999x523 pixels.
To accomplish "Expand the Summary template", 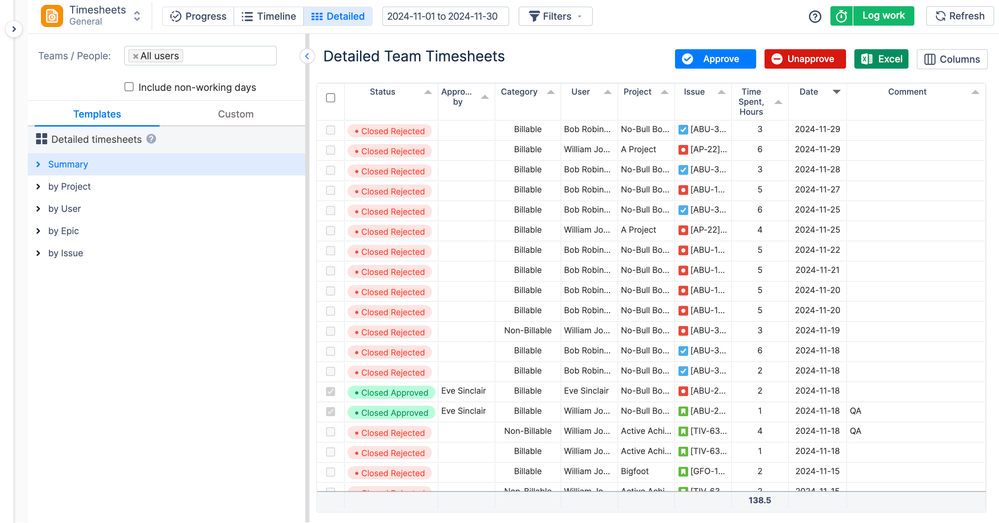I will pos(38,164).
